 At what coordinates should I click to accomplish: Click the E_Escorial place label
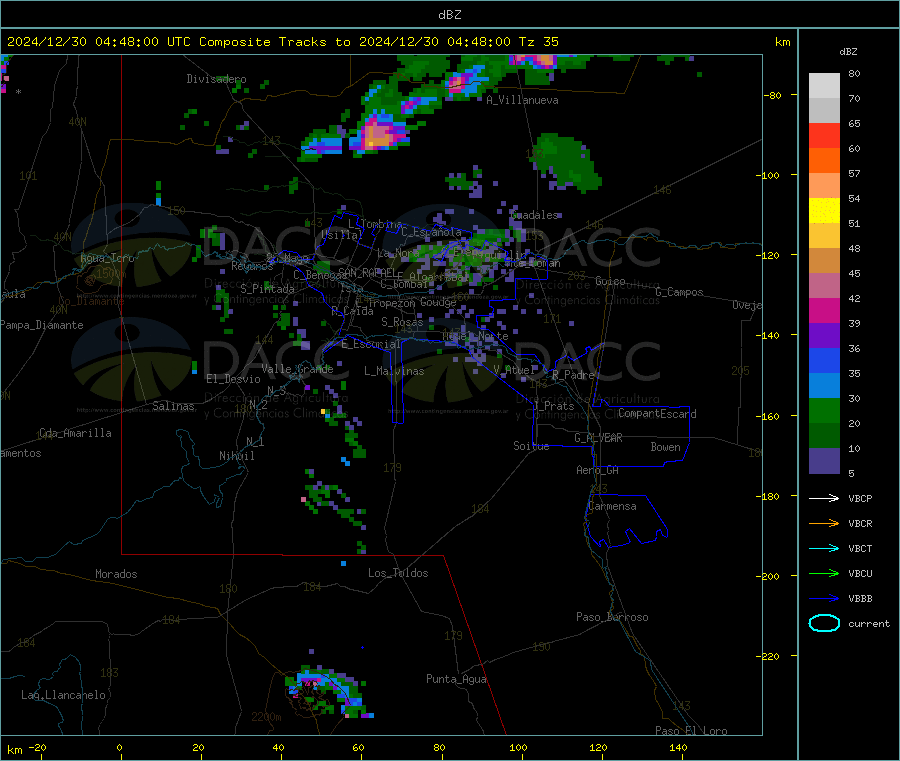click(x=370, y=344)
